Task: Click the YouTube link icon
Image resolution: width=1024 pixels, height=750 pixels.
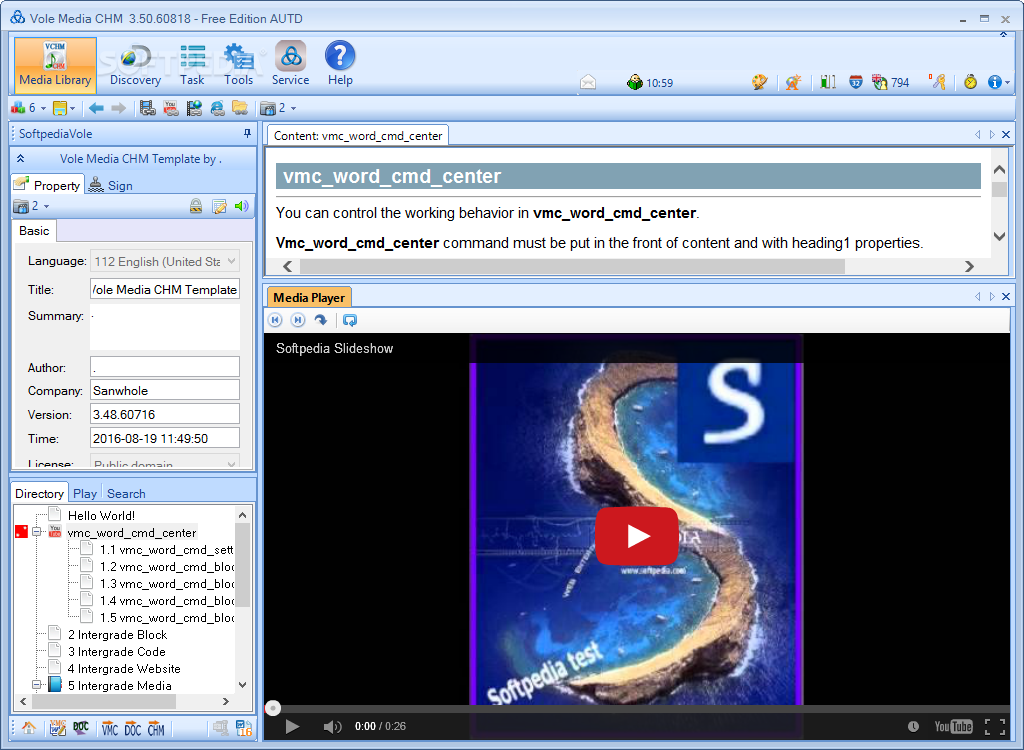Action: 171,108
